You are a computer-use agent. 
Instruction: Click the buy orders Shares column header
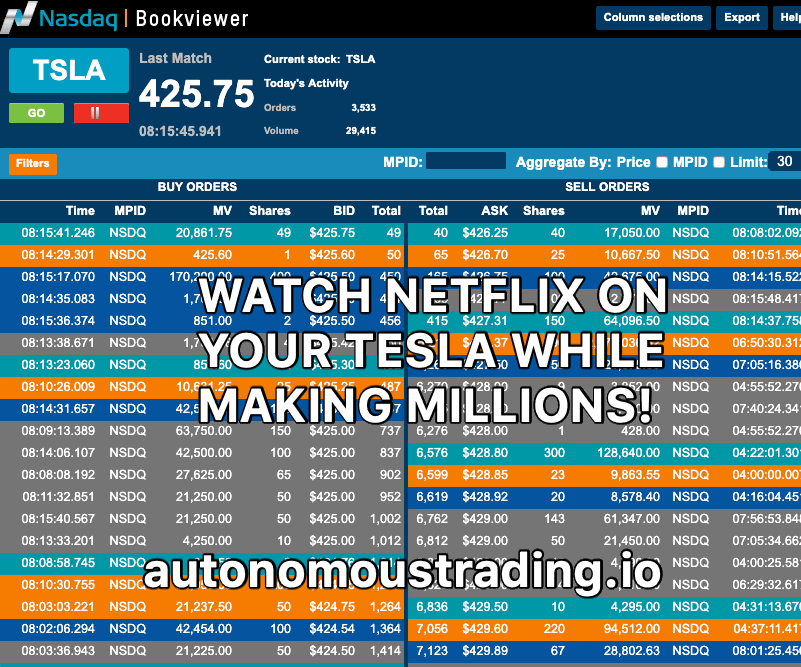pyautogui.click(x=270, y=211)
